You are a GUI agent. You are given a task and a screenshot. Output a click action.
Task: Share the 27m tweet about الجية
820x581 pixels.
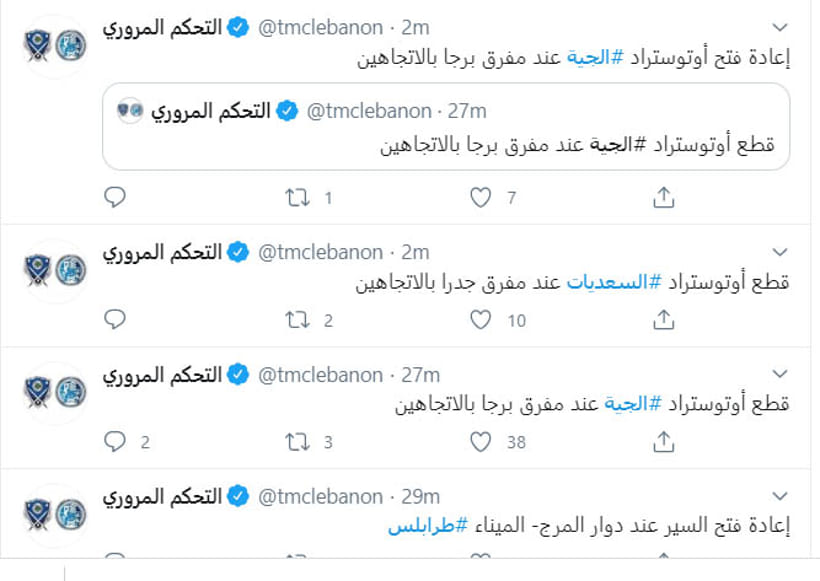[x=663, y=441]
